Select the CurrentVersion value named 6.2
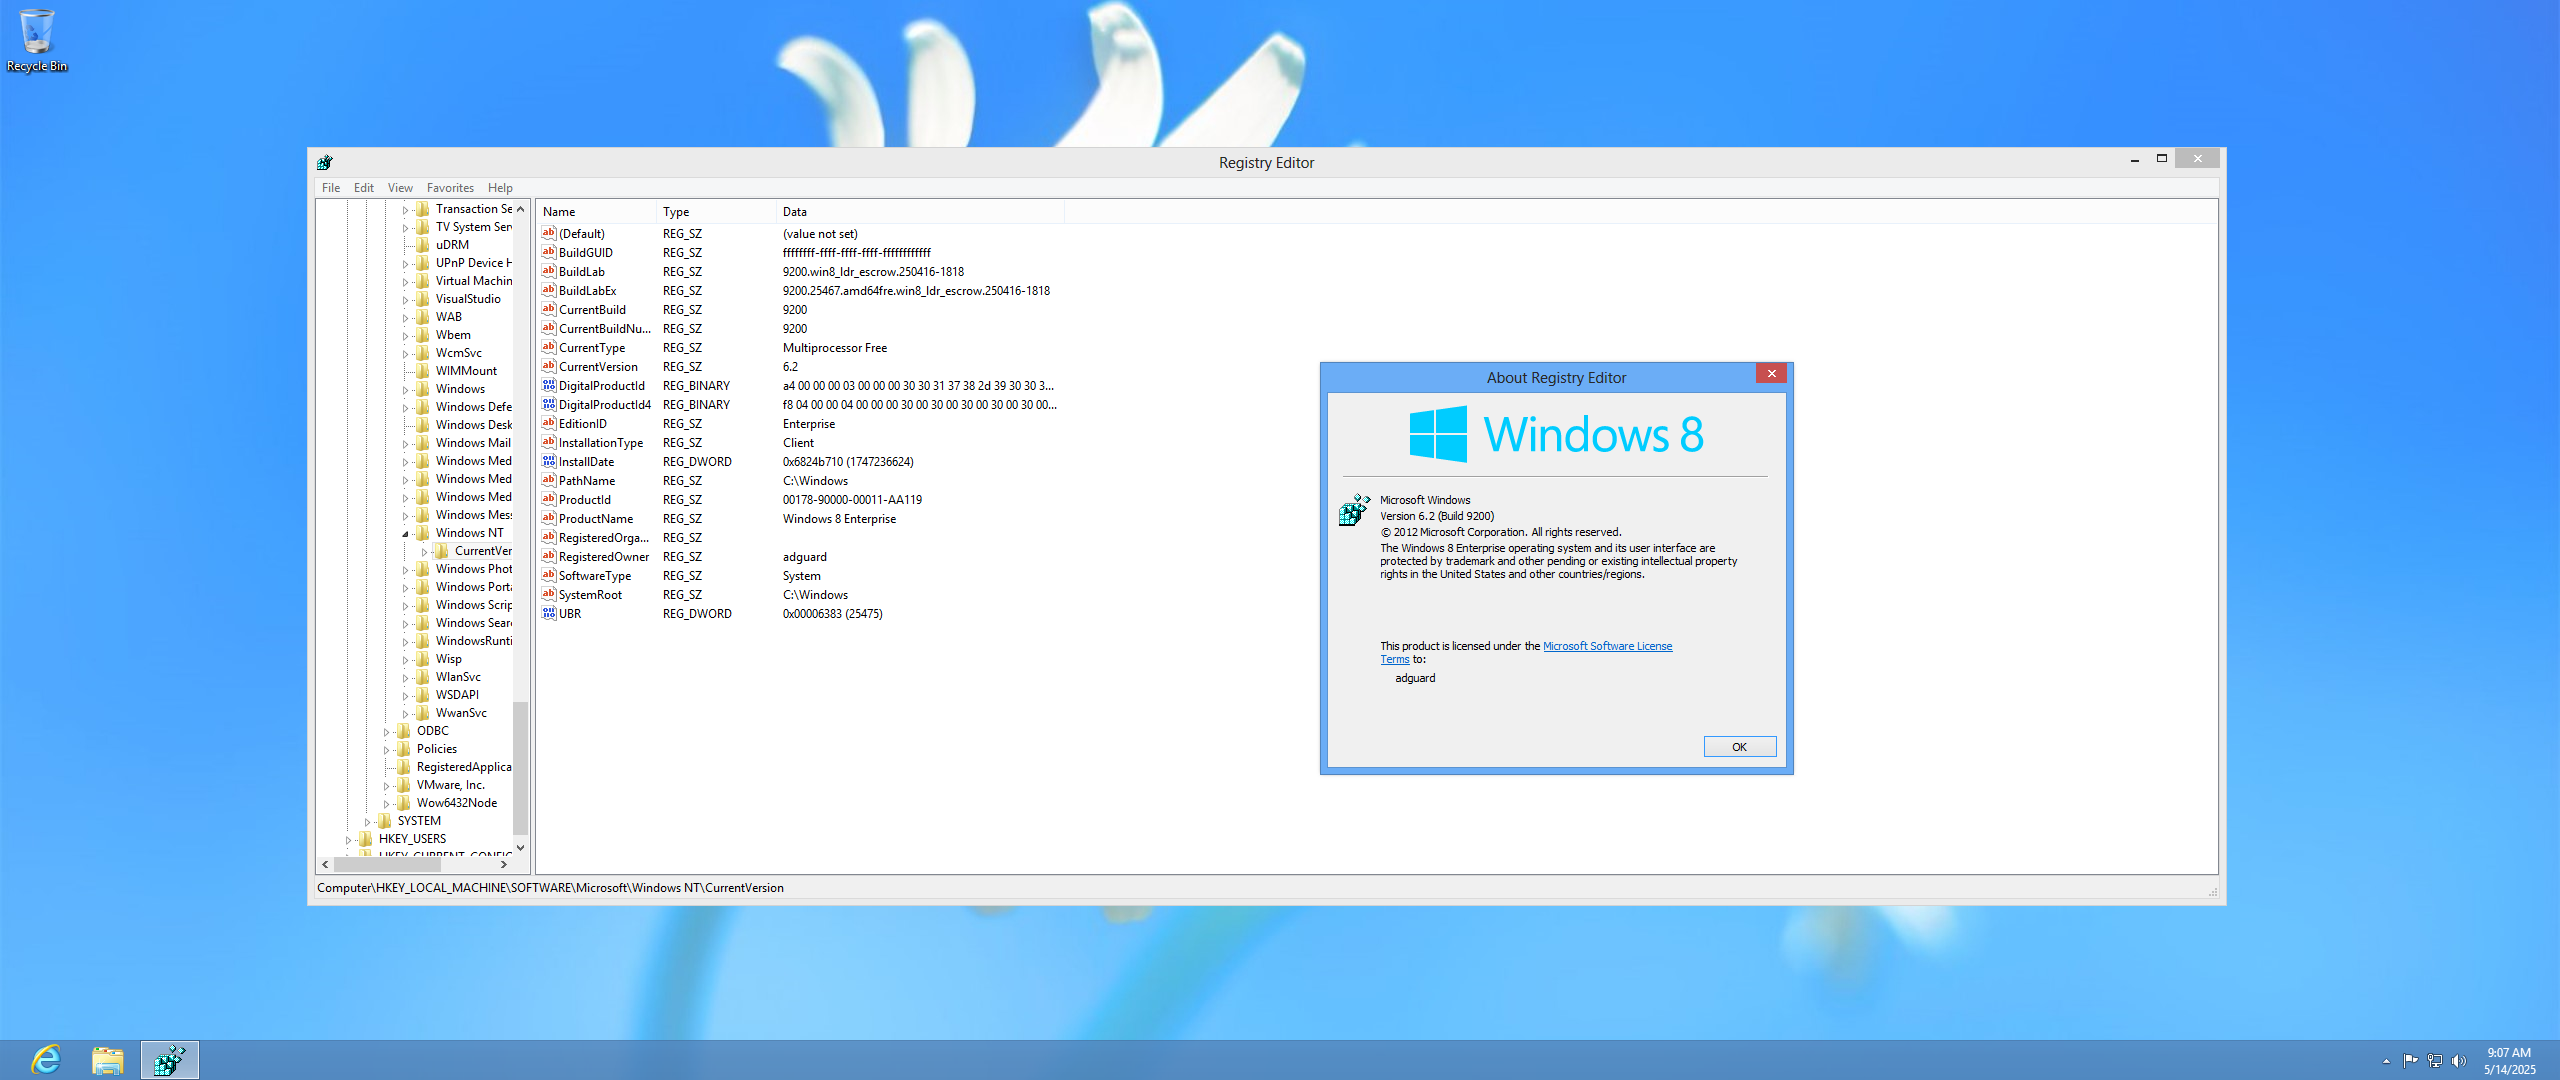This screenshot has width=2560, height=1080. point(598,366)
